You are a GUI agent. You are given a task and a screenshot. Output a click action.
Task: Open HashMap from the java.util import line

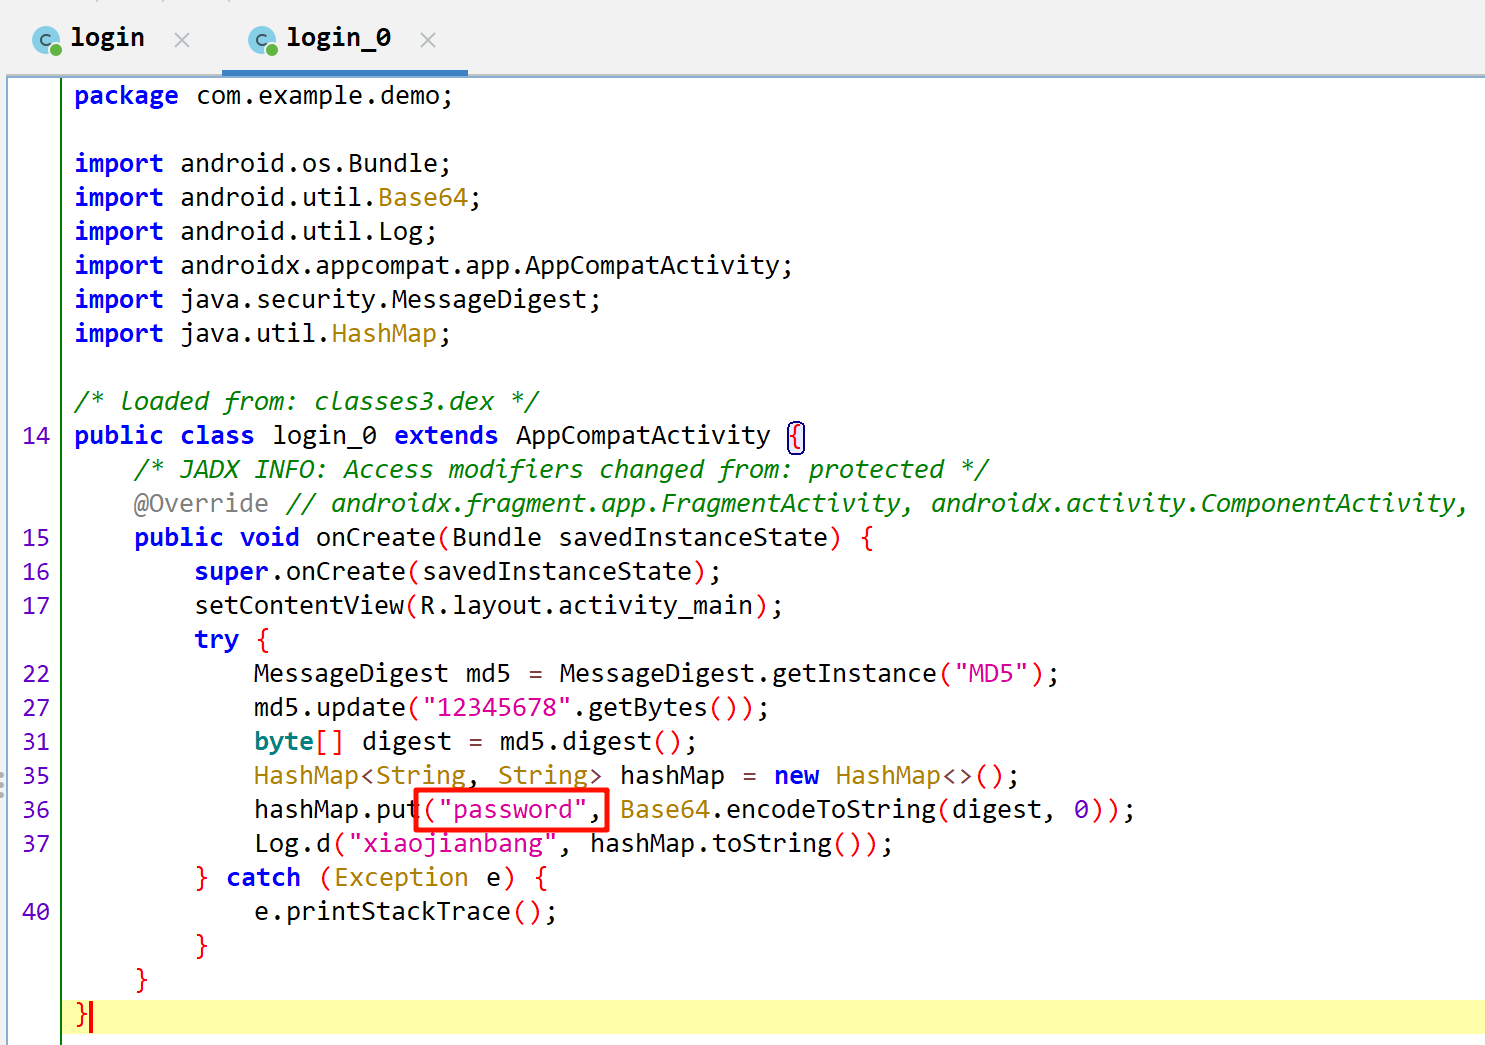point(384,334)
